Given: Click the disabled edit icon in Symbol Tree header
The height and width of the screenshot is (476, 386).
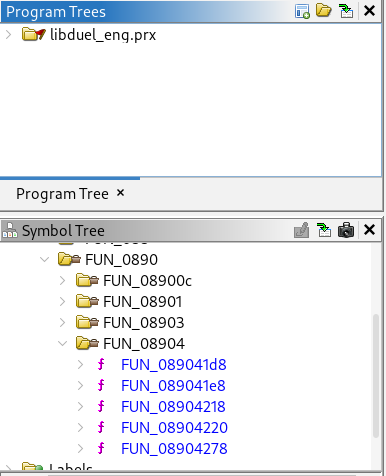Looking at the screenshot, I should [301, 230].
